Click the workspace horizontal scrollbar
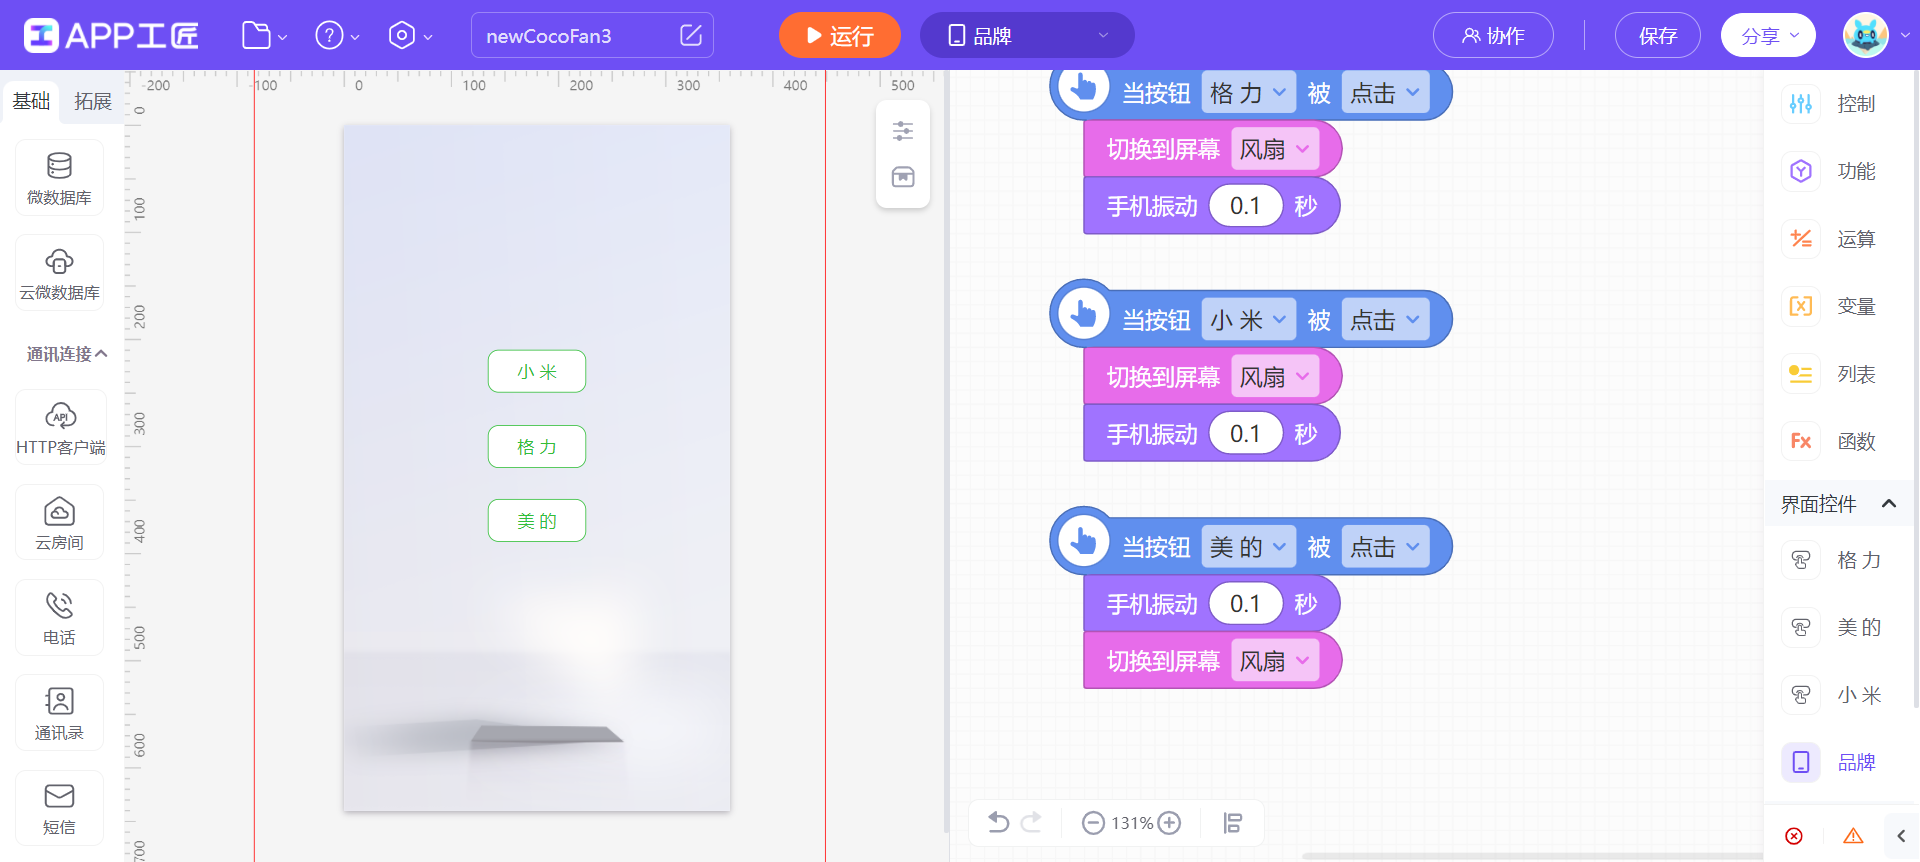The height and width of the screenshot is (862, 1920). 1532,856
